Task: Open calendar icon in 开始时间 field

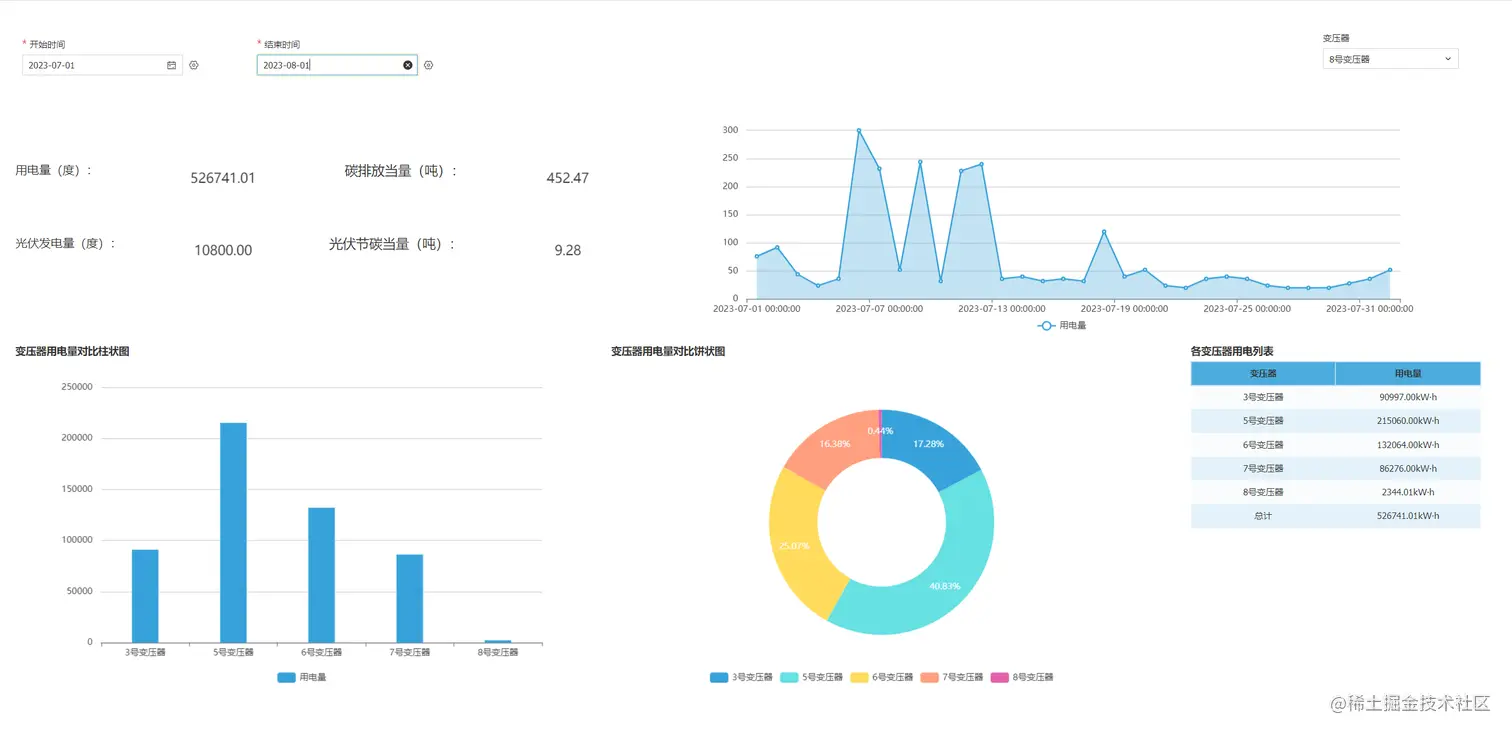Action: (x=171, y=65)
